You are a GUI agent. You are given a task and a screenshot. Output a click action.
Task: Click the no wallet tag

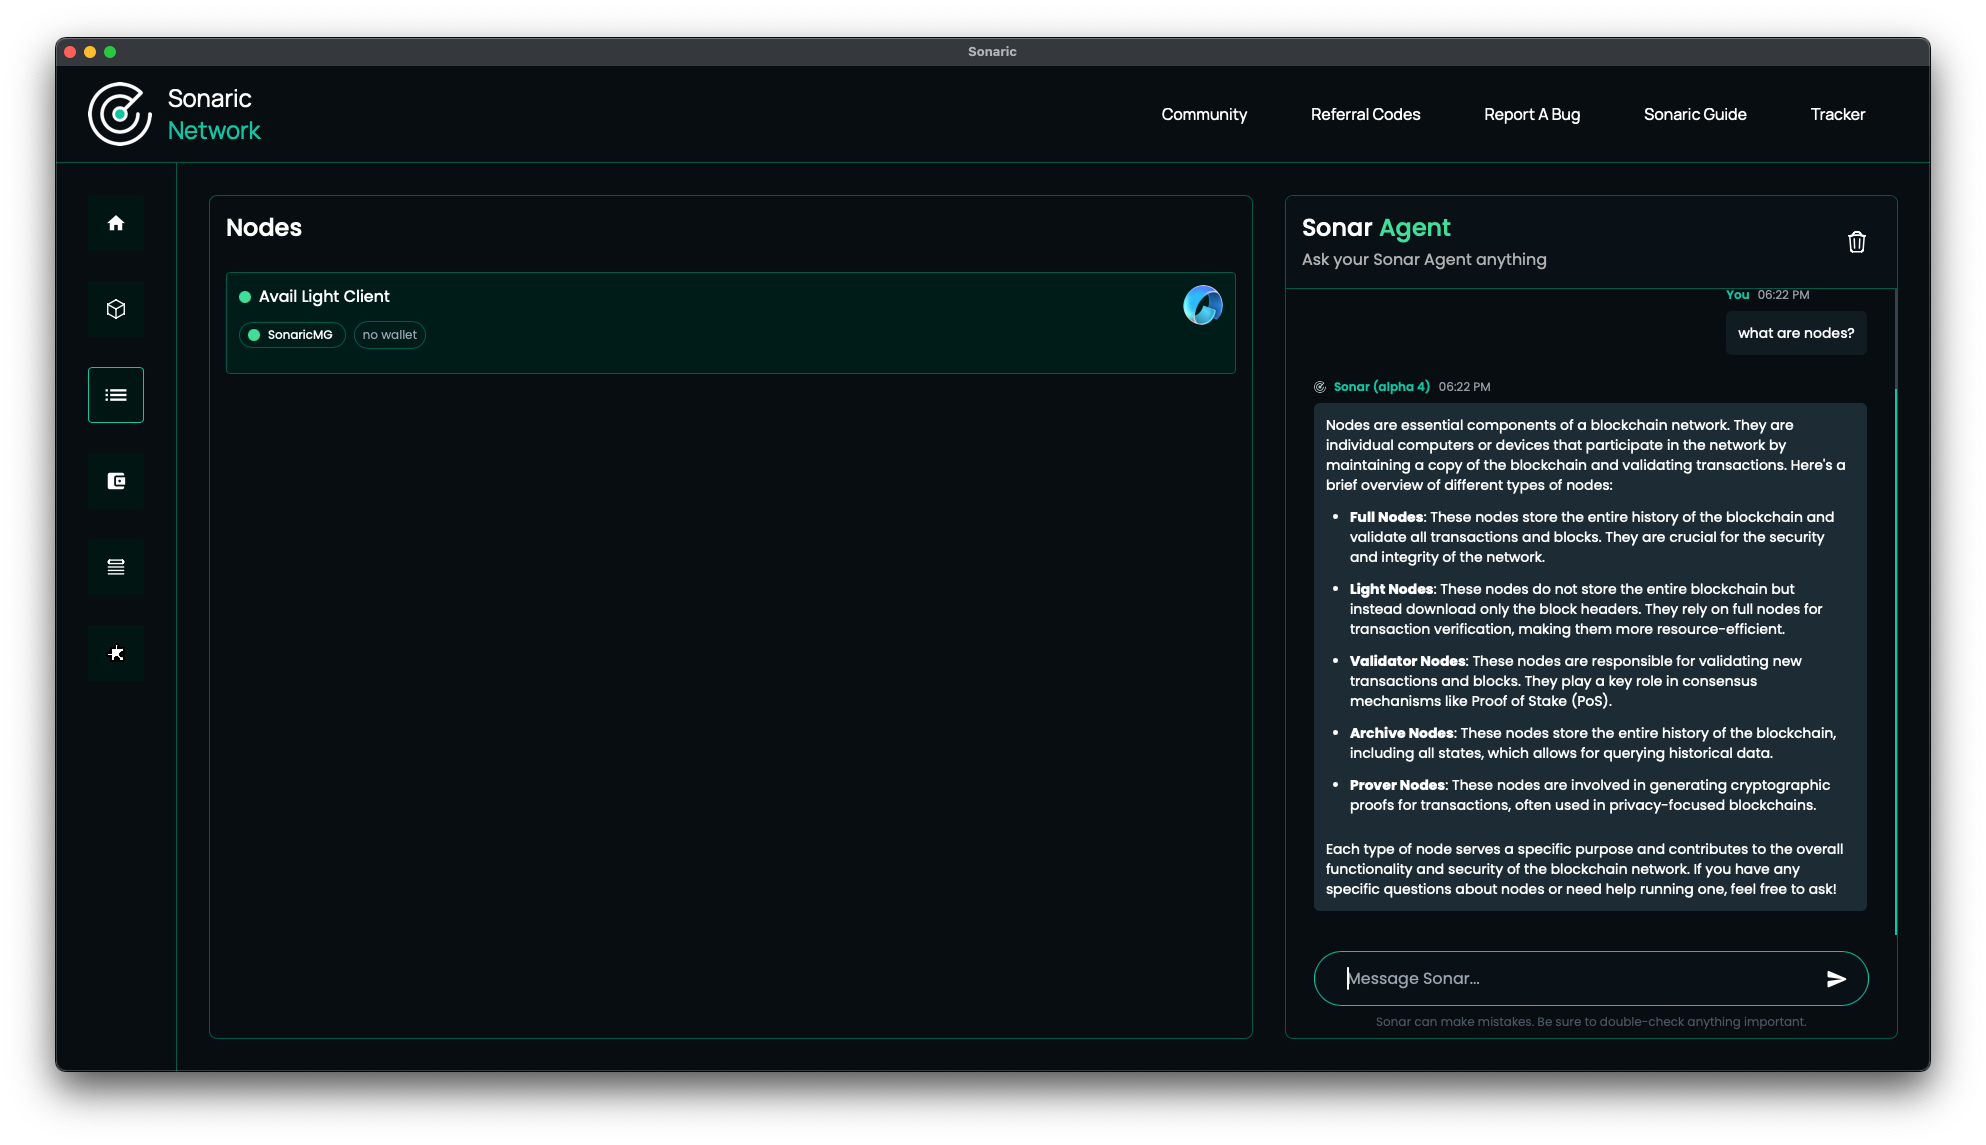point(390,335)
